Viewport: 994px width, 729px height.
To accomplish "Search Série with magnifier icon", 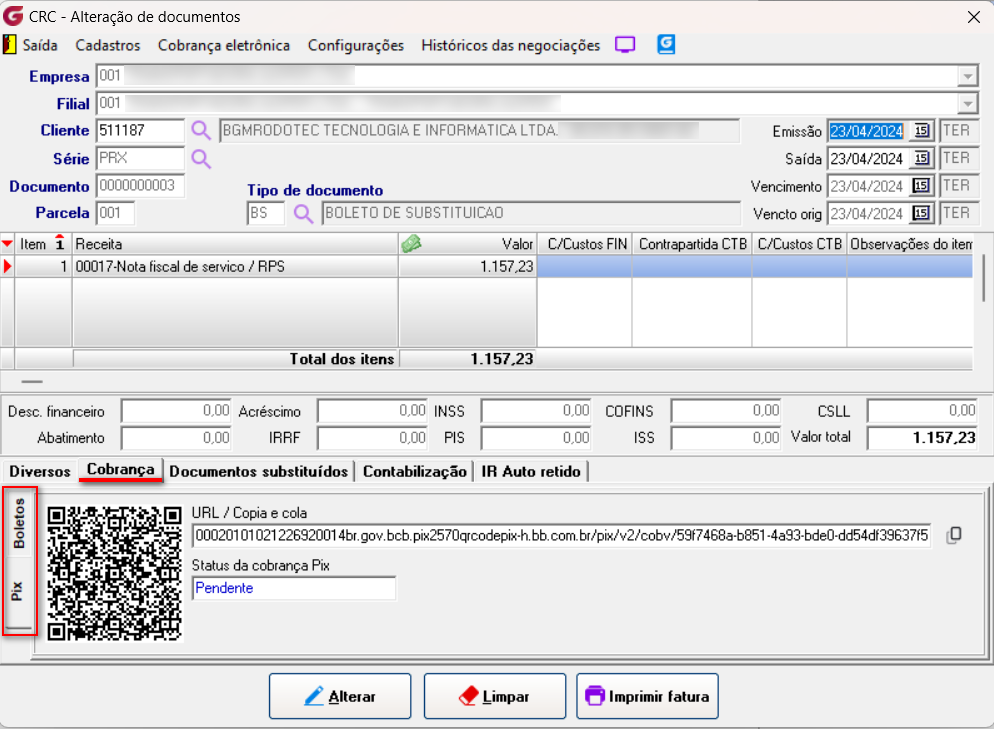I will pos(201,158).
